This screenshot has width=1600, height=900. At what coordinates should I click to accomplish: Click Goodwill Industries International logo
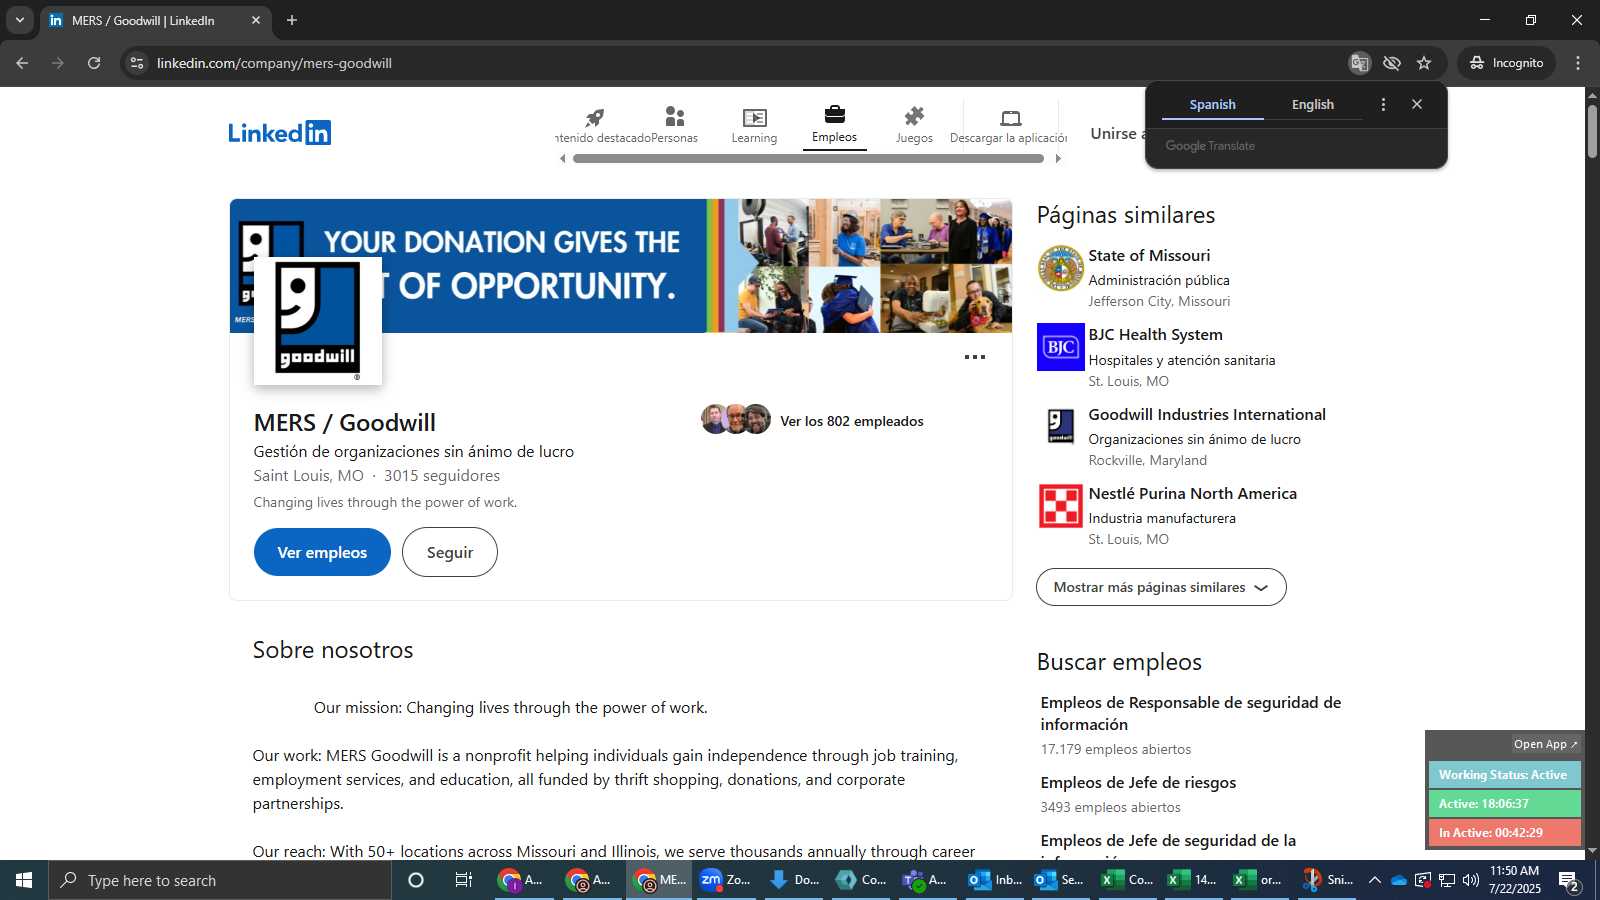[x=1061, y=426]
